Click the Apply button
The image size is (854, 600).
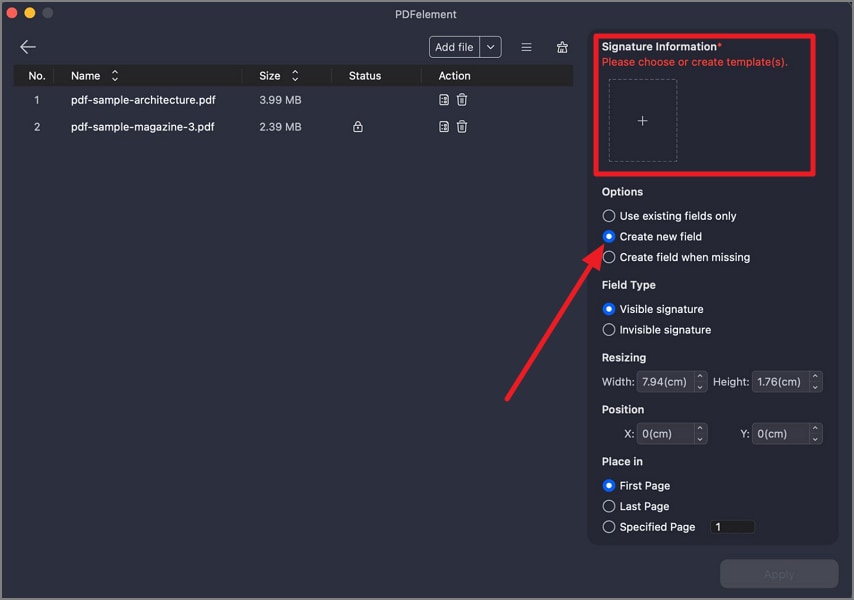779,574
